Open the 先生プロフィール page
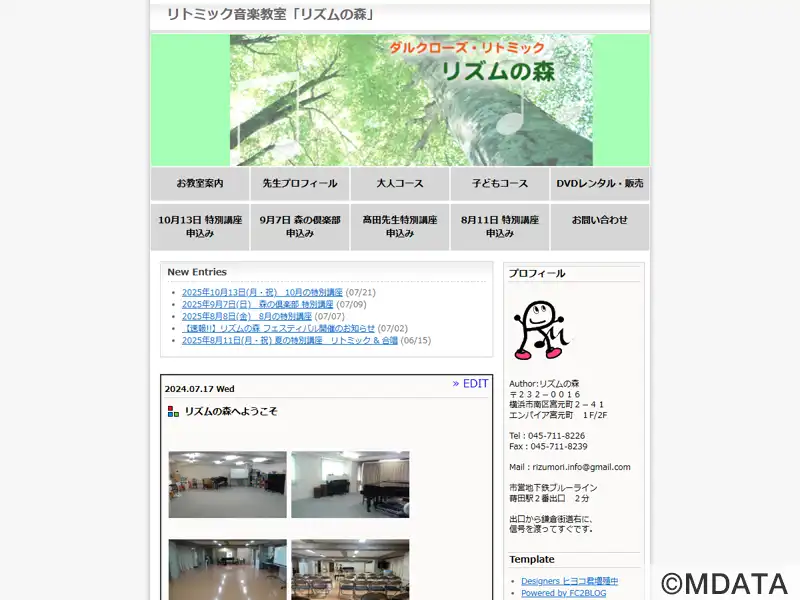The height and width of the screenshot is (600, 800). 300,184
